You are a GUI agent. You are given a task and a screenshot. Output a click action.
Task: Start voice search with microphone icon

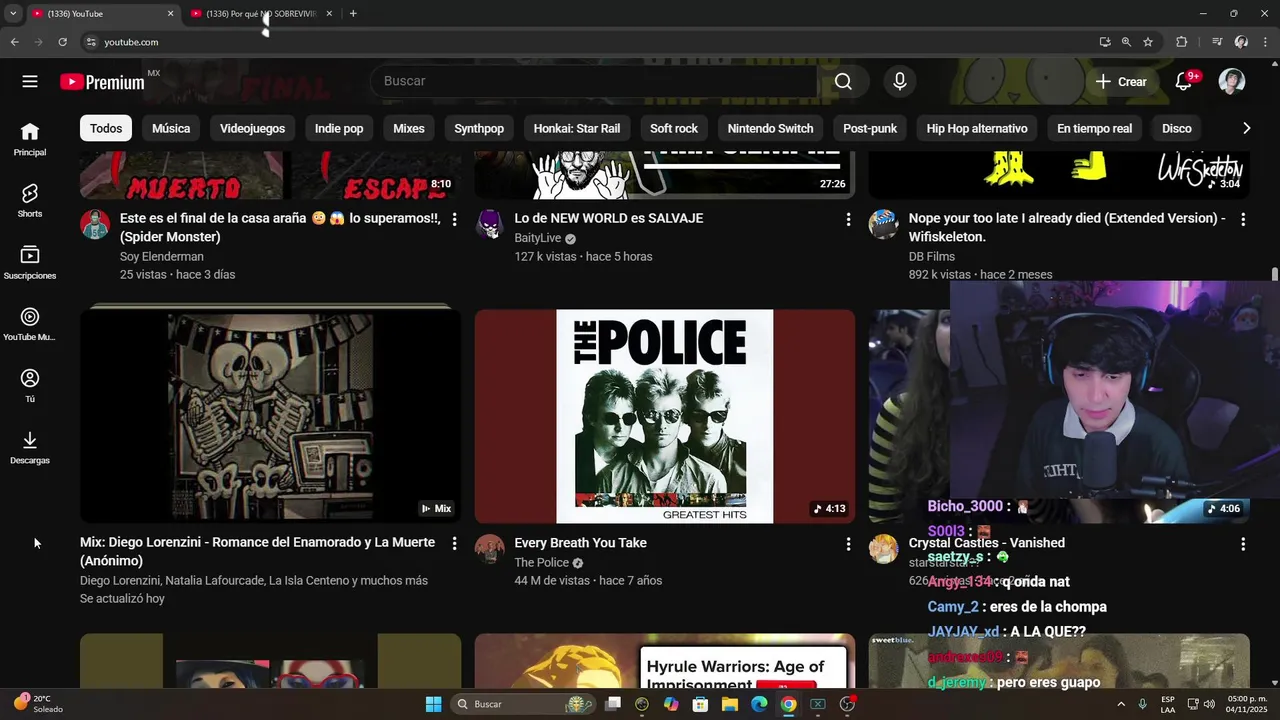(900, 82)
